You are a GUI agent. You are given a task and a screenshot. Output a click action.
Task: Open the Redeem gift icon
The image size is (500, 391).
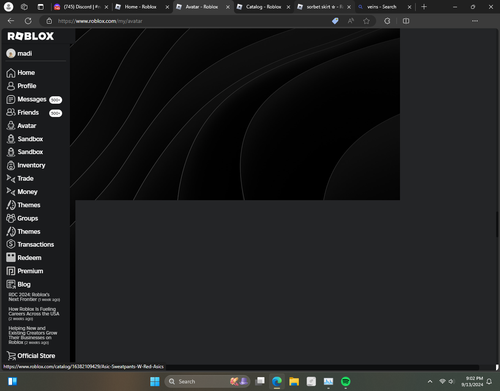tap(11, 257)
